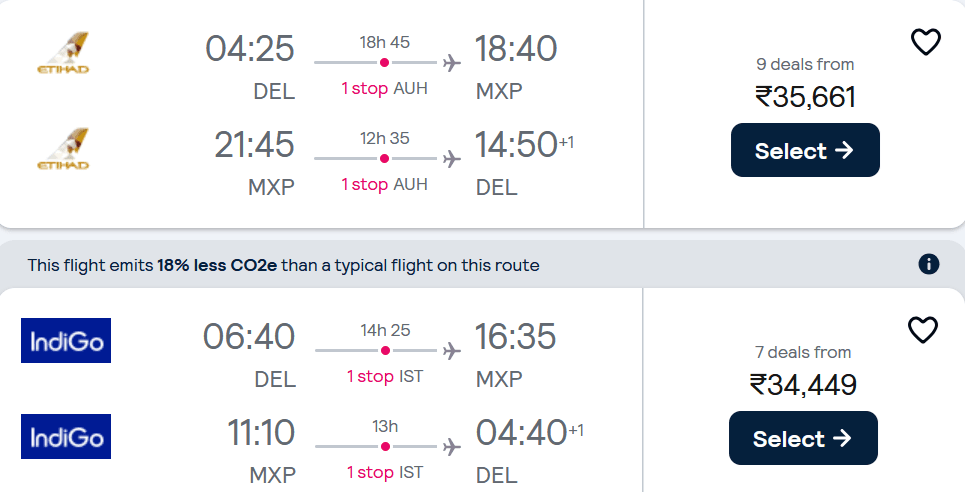Open the CO2e emissions info icon

point(928,265)
